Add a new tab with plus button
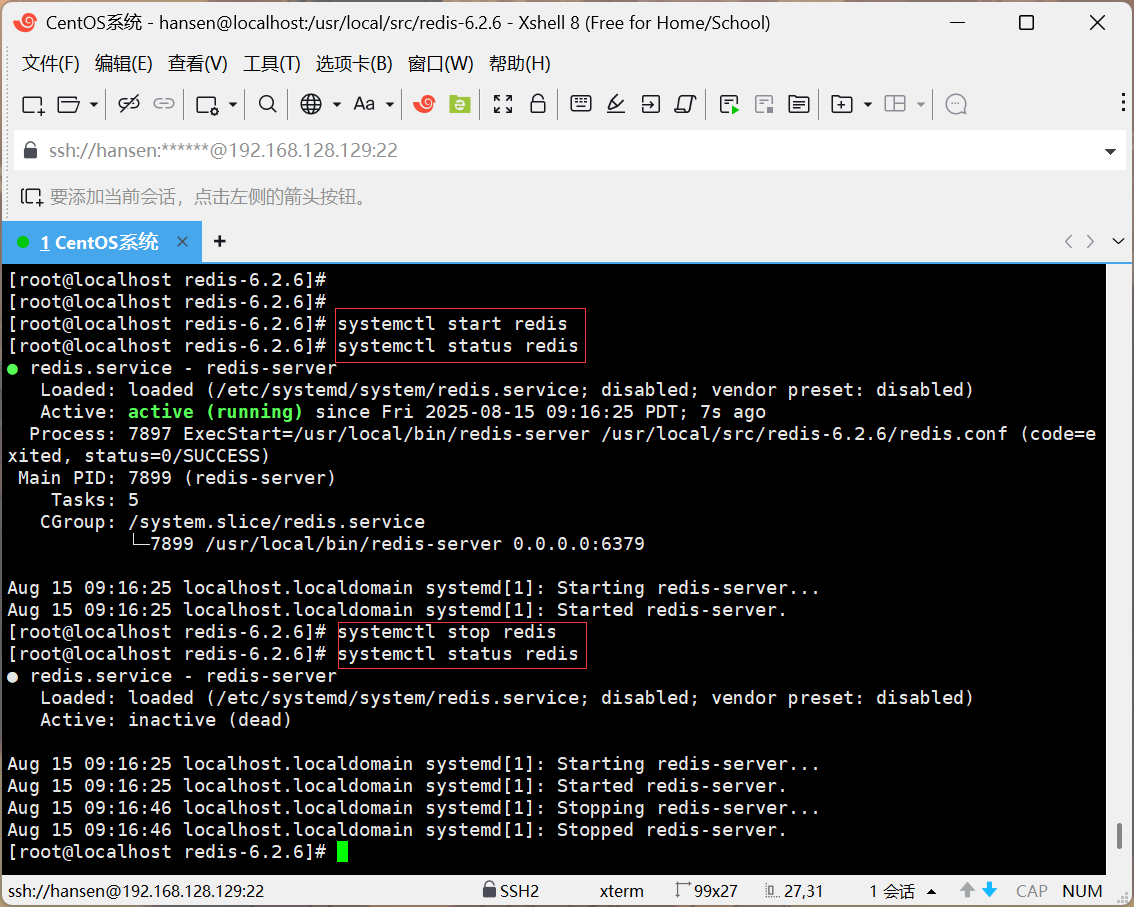 (220, 241)
